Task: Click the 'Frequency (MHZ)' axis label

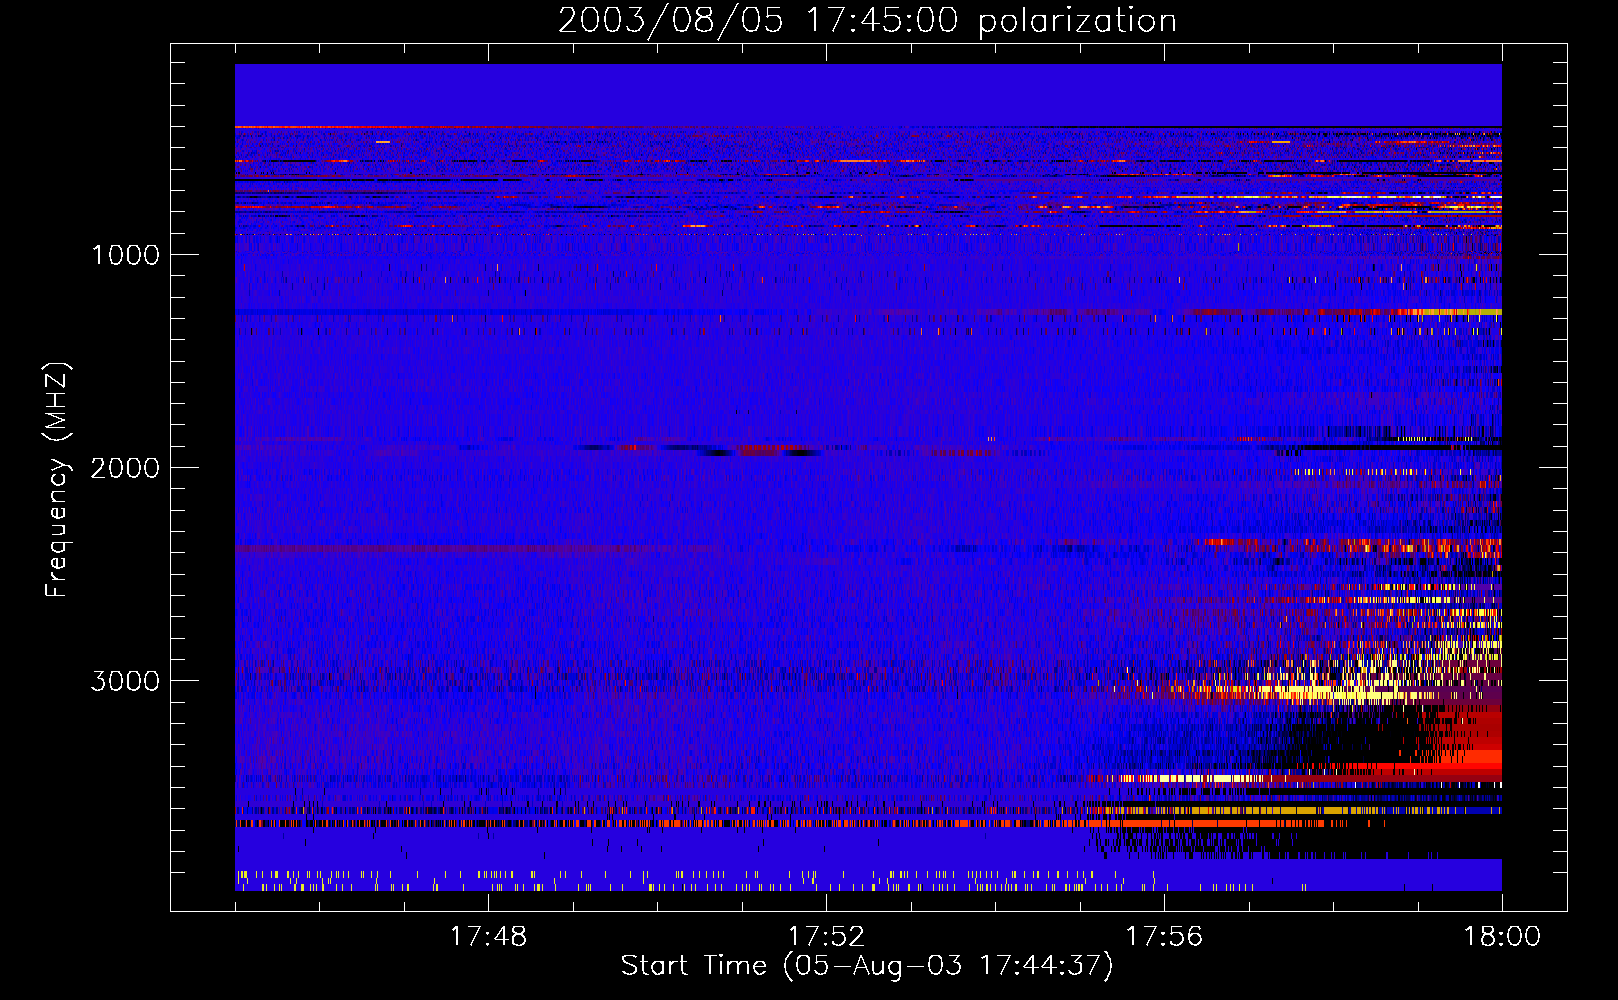Action: 57,480
